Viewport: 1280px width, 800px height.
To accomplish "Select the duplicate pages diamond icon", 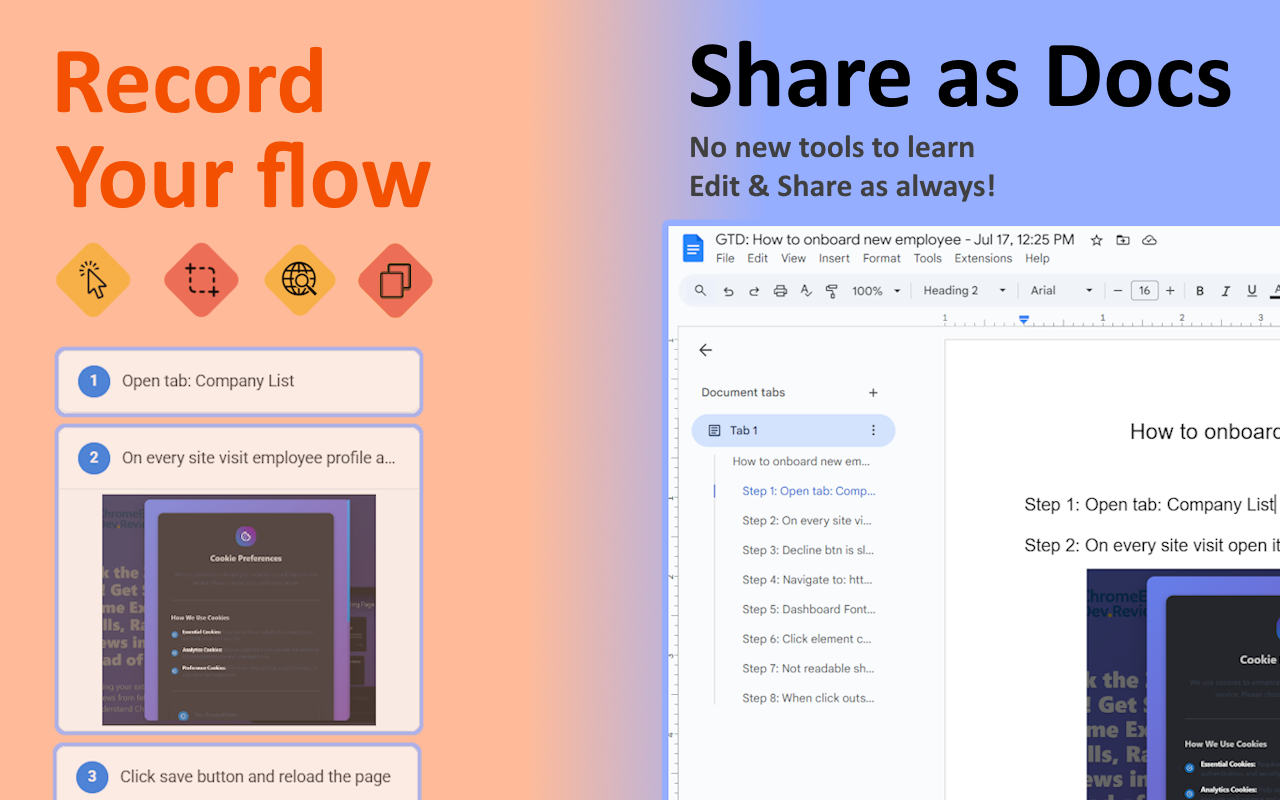I will click(395, 281).
